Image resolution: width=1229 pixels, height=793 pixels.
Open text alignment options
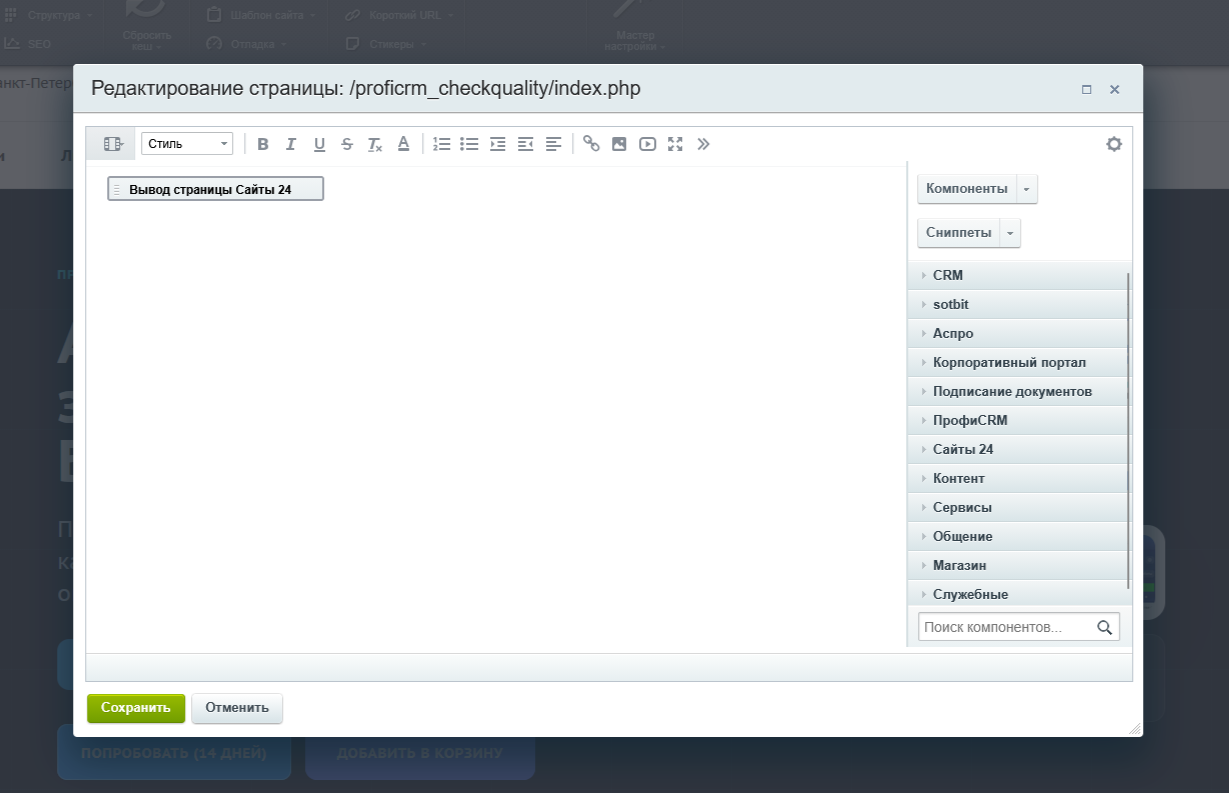click(553, 144)
